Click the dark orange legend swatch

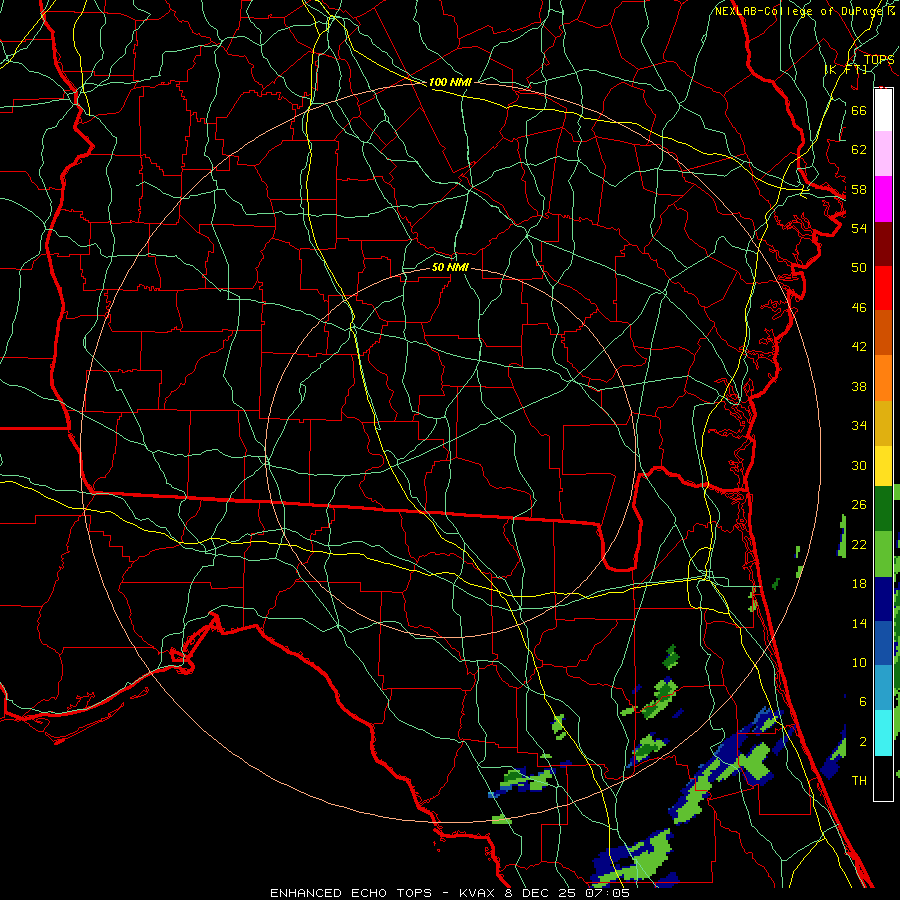[883, 333]
